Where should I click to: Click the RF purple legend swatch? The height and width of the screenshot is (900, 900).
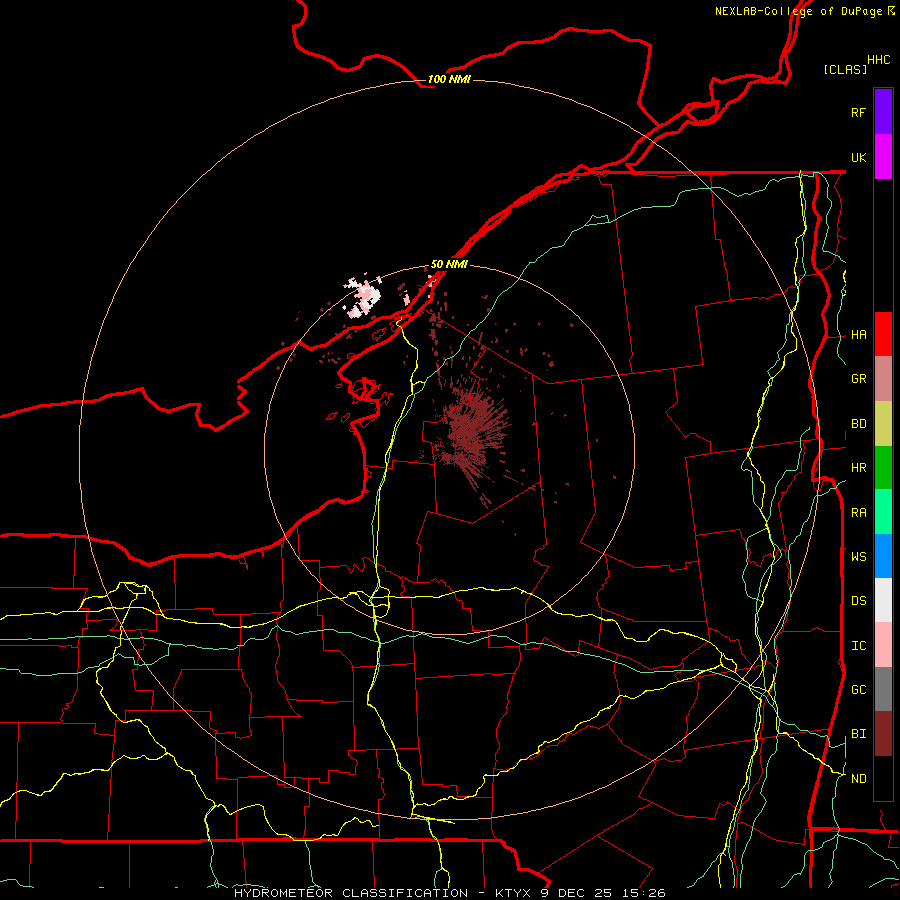click(883, 112)
